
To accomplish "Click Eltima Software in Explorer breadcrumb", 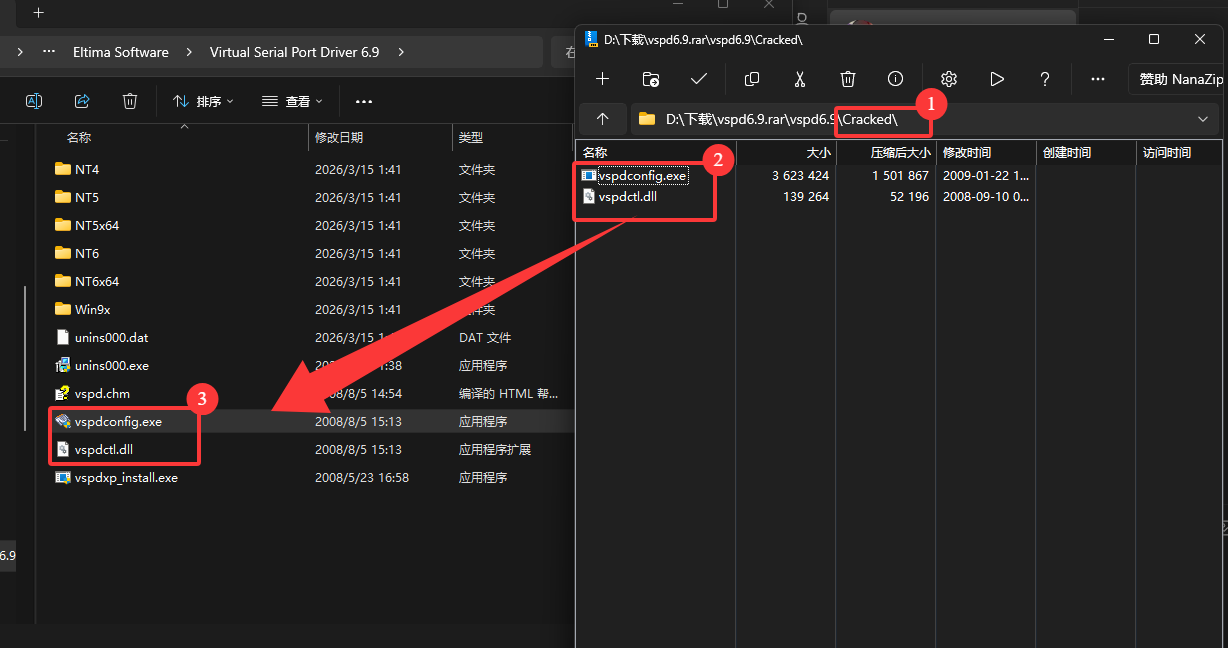I will pyautogui.click(x=120, y=52).
